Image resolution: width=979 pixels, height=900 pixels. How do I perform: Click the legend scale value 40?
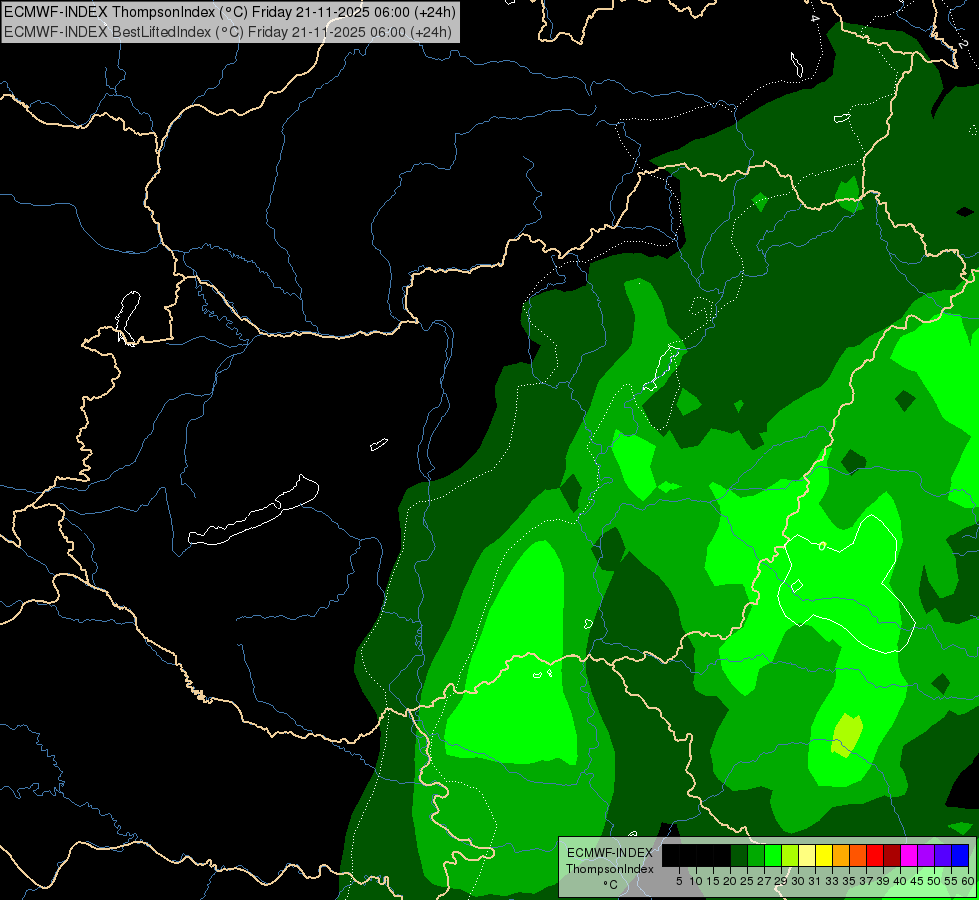pos(900,881)
